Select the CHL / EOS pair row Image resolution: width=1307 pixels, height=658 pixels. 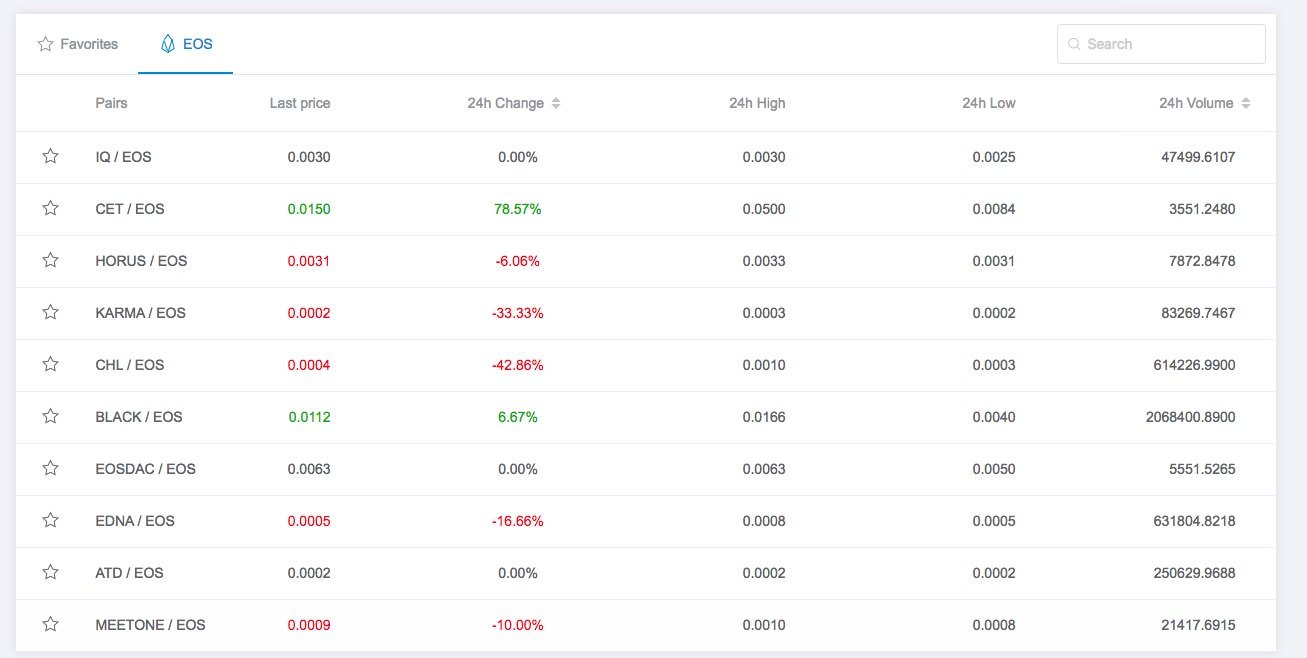click(646, 365)
